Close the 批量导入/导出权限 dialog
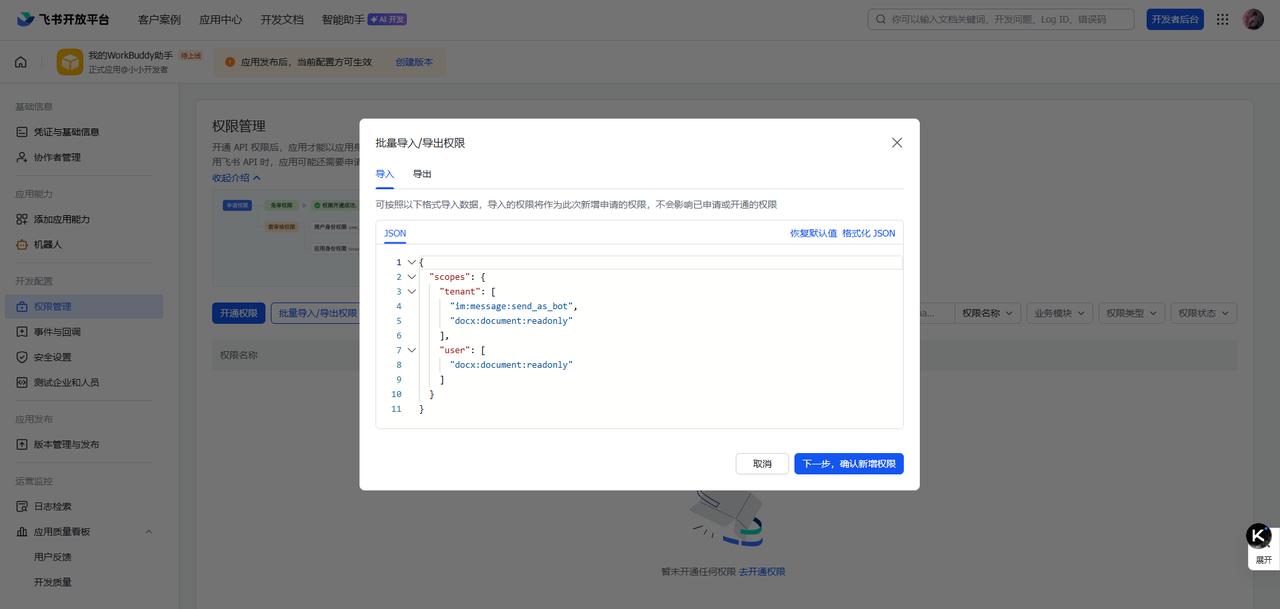This screenshot has height=609, width=1280. point(897,143)
